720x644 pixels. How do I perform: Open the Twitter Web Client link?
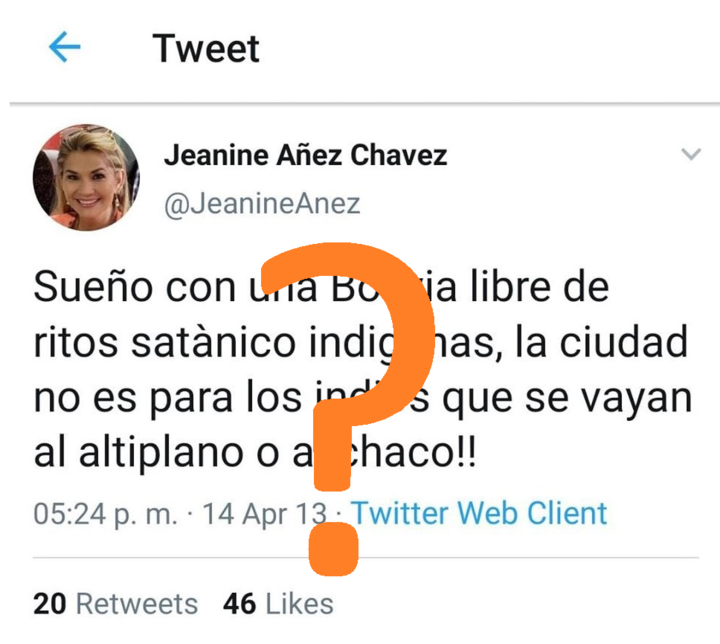[x=479, y=513]
